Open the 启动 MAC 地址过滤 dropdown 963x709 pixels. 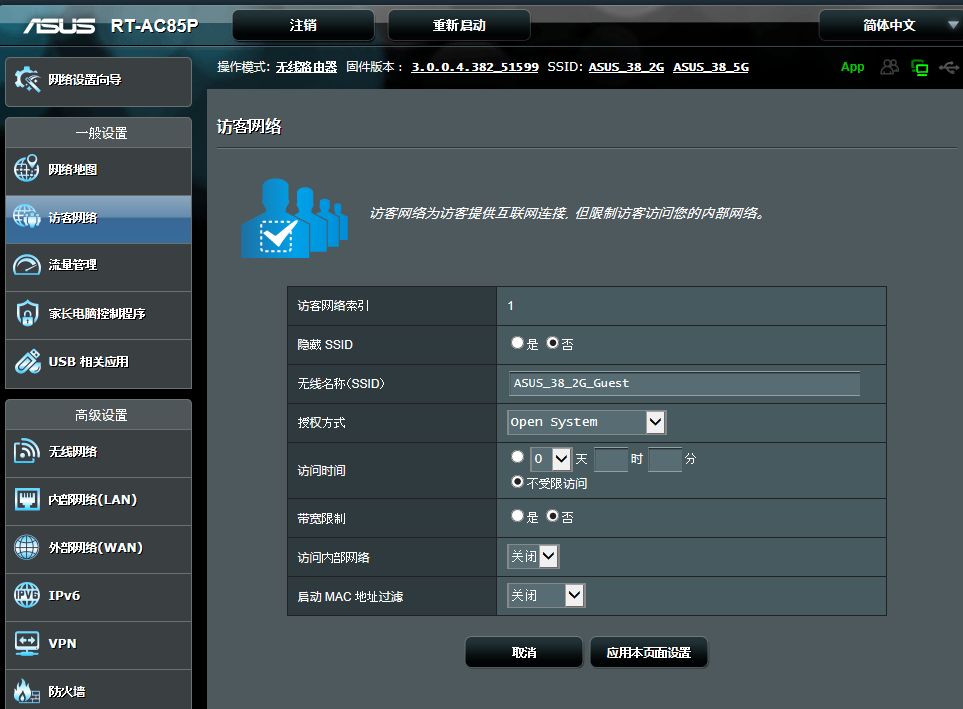(546, 595)
